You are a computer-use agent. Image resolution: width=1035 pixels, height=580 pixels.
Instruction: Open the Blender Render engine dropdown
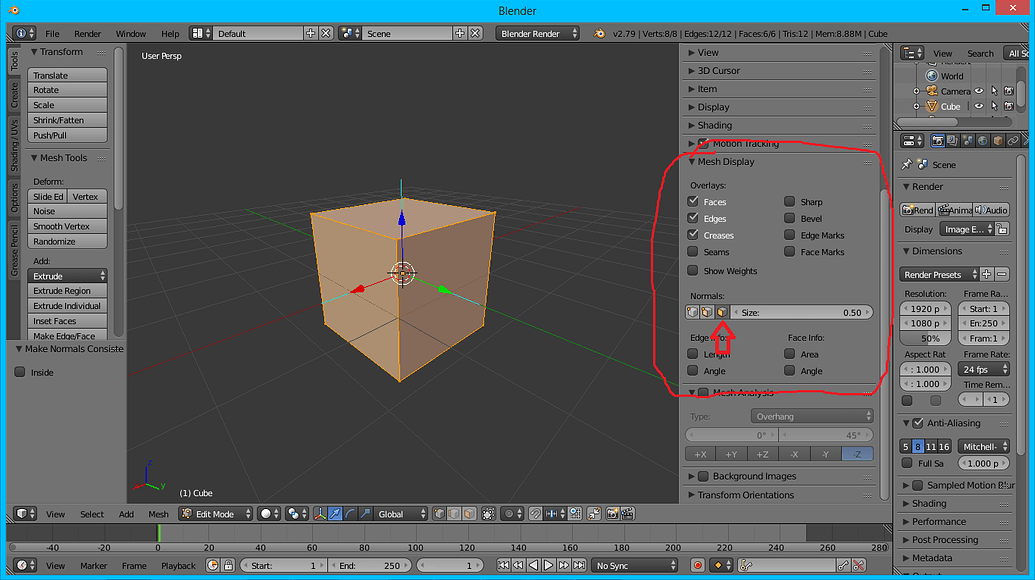(538, 33)
